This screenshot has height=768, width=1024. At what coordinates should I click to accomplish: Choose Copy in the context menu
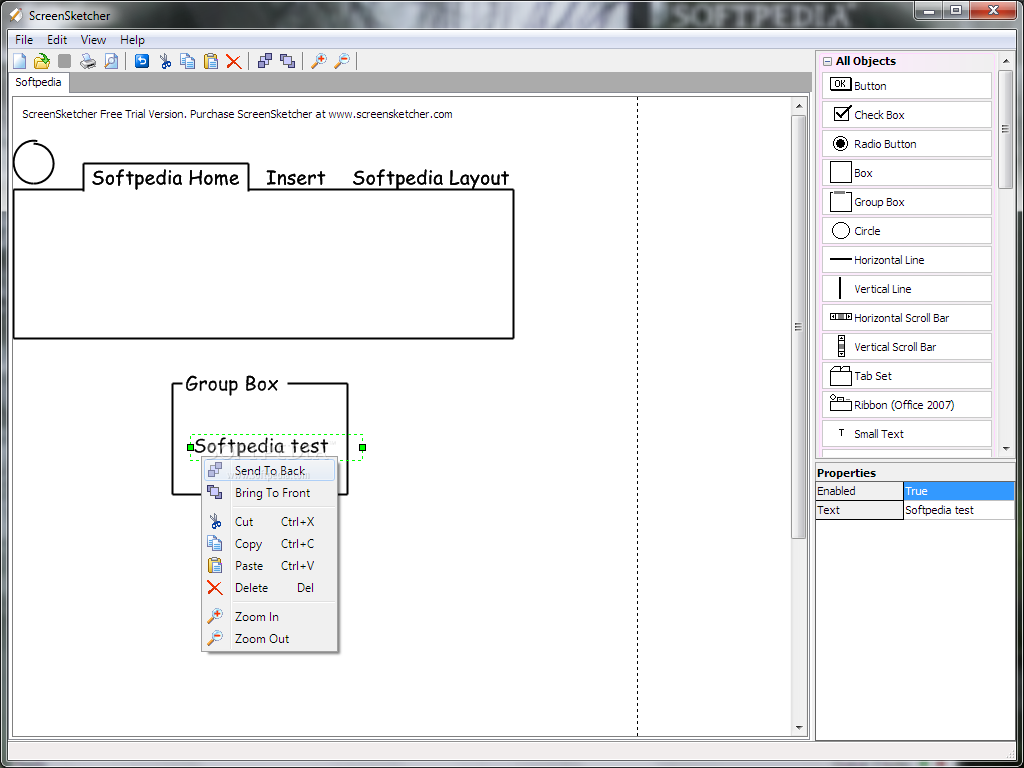[x=270, y=543]
